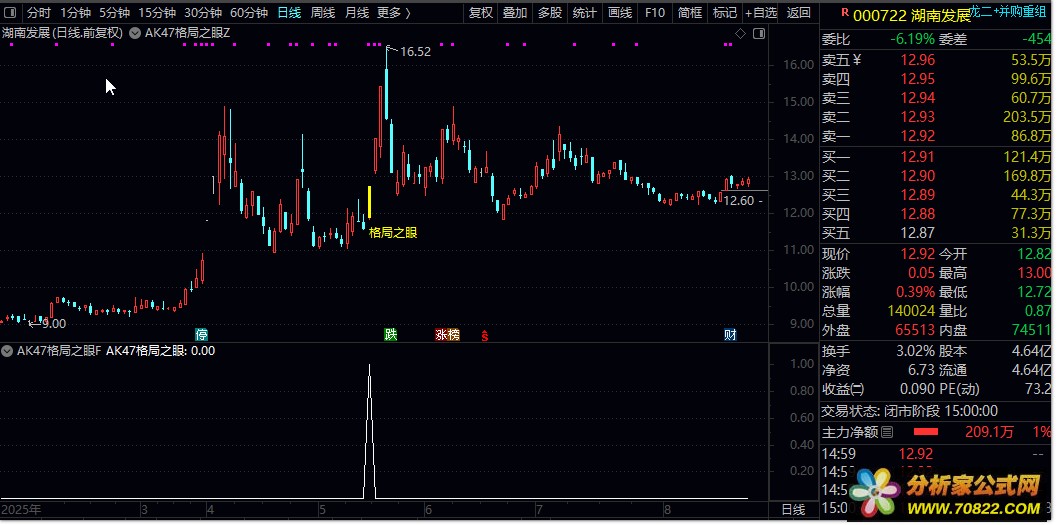The width and height of the screenshot is (1057, 525).
Task: Click the 复权 toolbar button
Action: point(481,12)
